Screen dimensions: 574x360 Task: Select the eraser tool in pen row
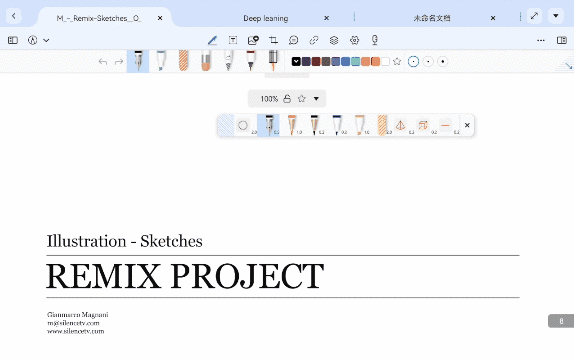(x=206, y=61)
